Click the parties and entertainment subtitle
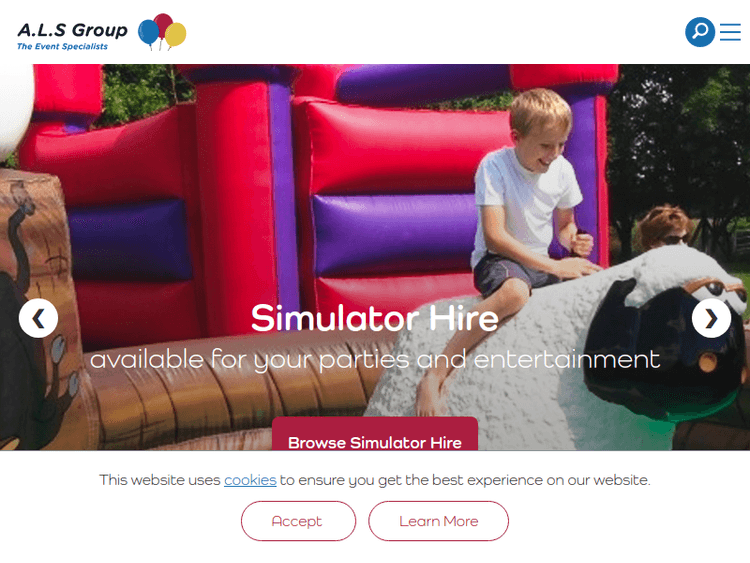Viewport: 750px width, 563px height. click(x=375, y=359)
